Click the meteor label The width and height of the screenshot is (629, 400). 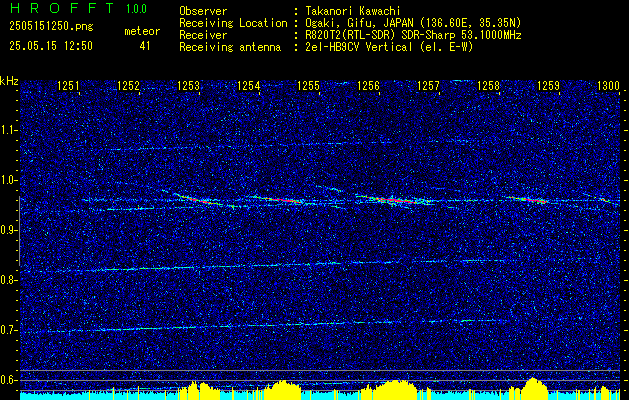point(142,31)
